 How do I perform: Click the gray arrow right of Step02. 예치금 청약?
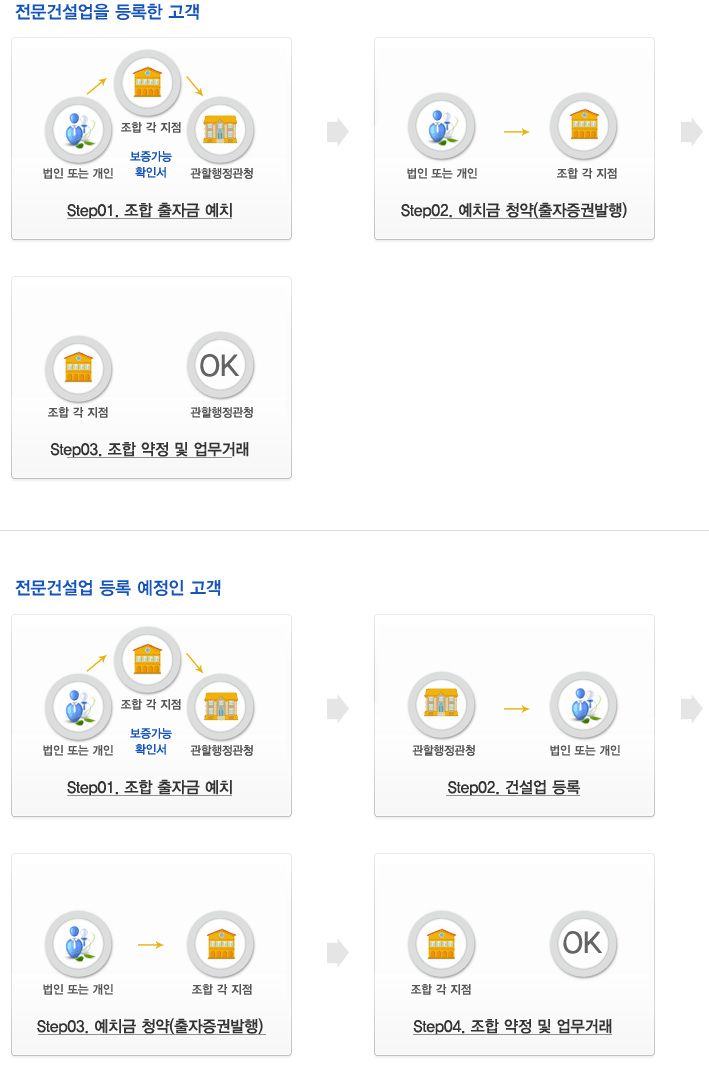(x=692, y=132)
